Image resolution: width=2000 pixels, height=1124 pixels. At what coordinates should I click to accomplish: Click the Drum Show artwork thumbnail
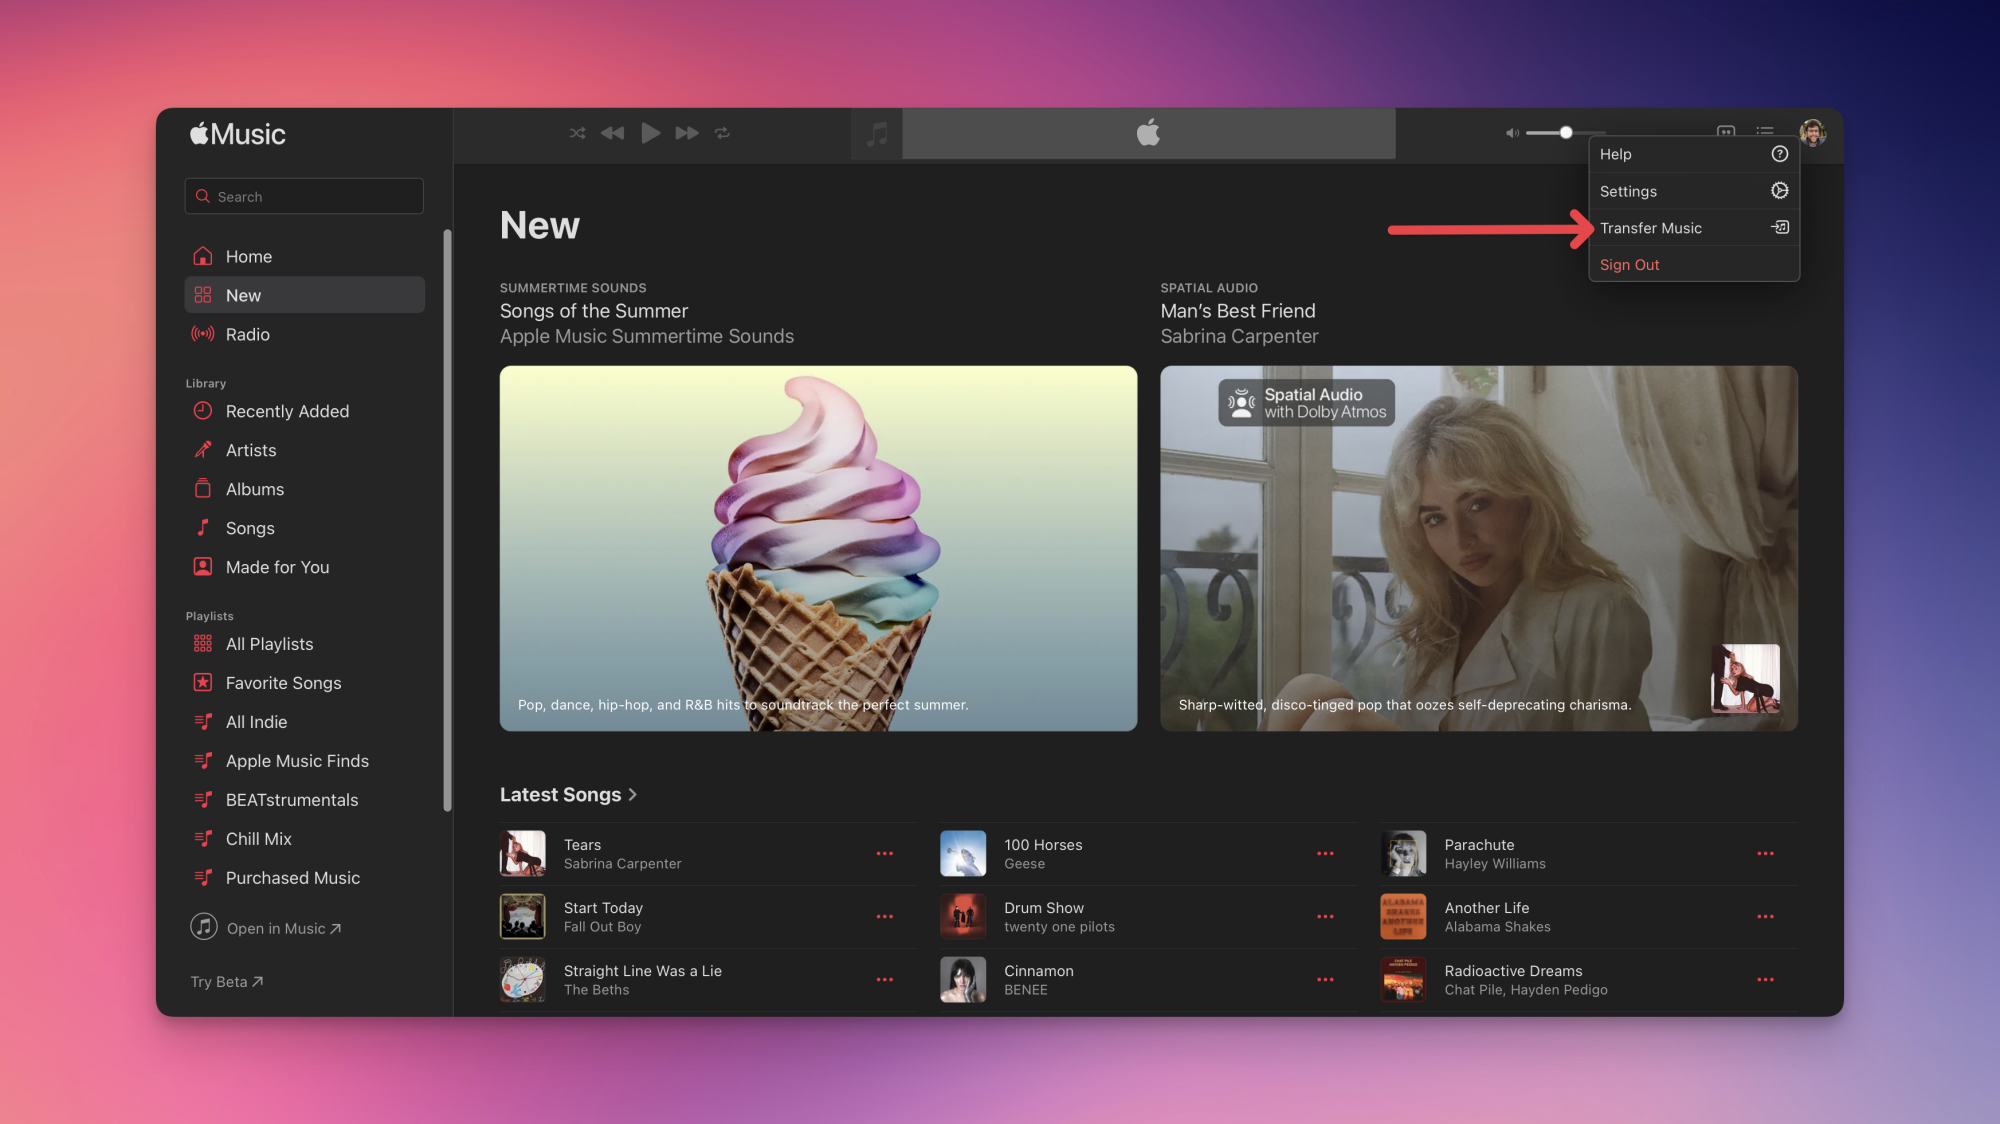pyautogui.click(x=963, y=917)
